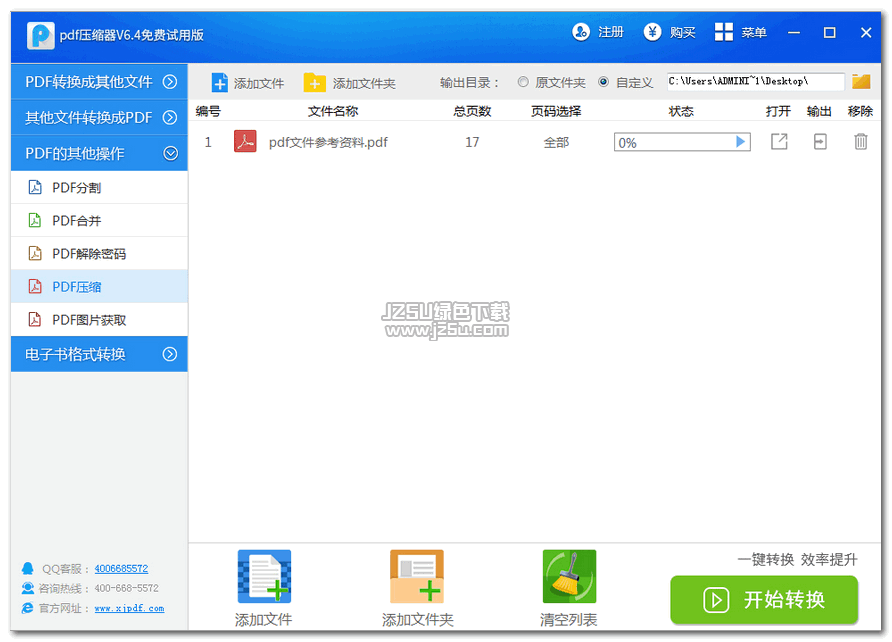Collapse the PDF的其他操作 section arrow
The height and width of the screenshot is (642, 892).
(x=171, y=154)
